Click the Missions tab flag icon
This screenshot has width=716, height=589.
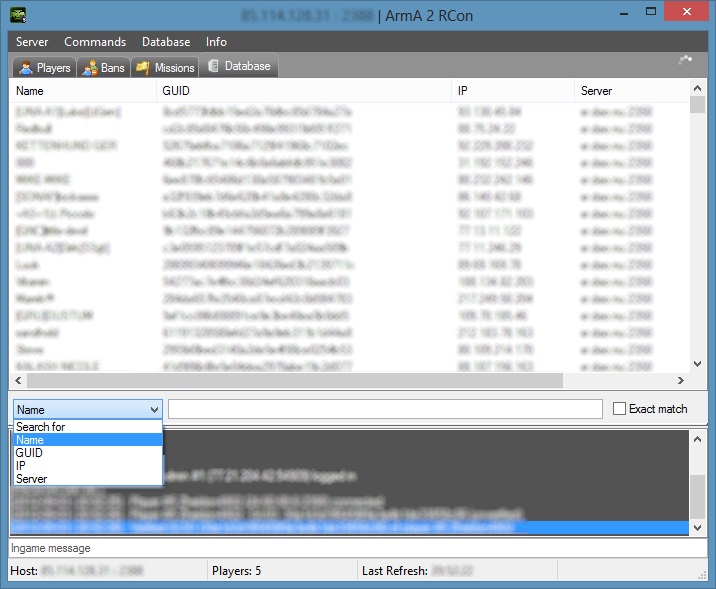(x=143, y=68)
